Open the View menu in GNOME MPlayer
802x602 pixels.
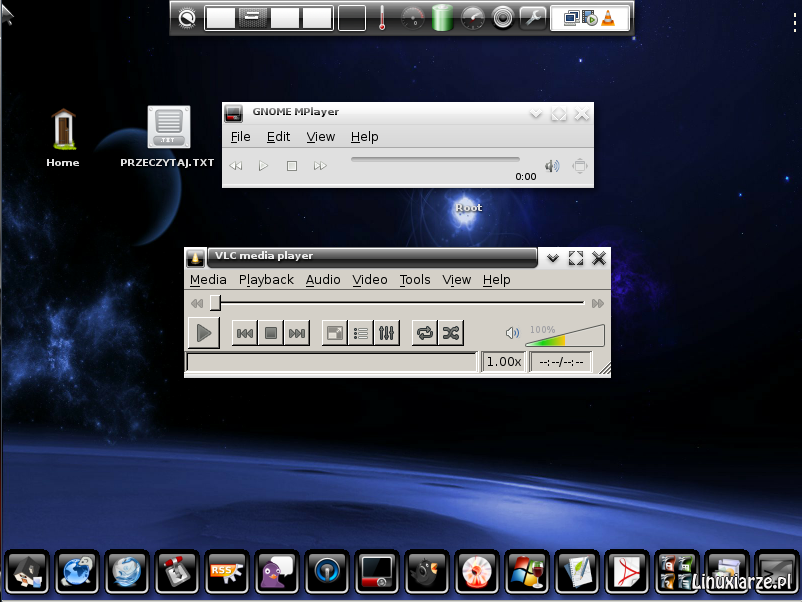click(x=320, y=137)
